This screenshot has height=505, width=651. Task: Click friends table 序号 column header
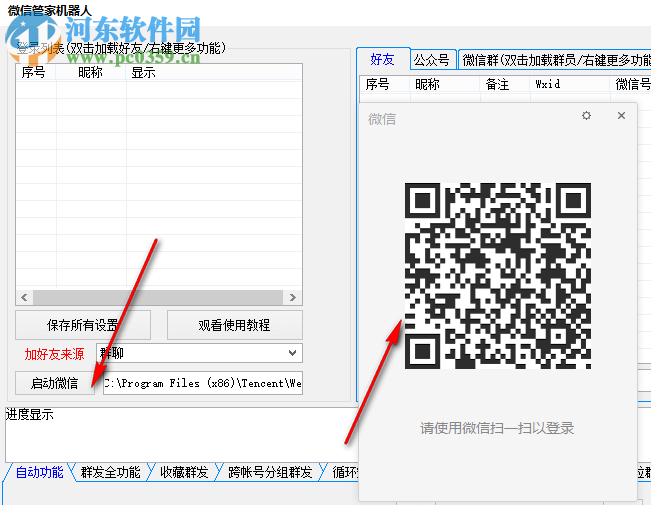(384, 84)
